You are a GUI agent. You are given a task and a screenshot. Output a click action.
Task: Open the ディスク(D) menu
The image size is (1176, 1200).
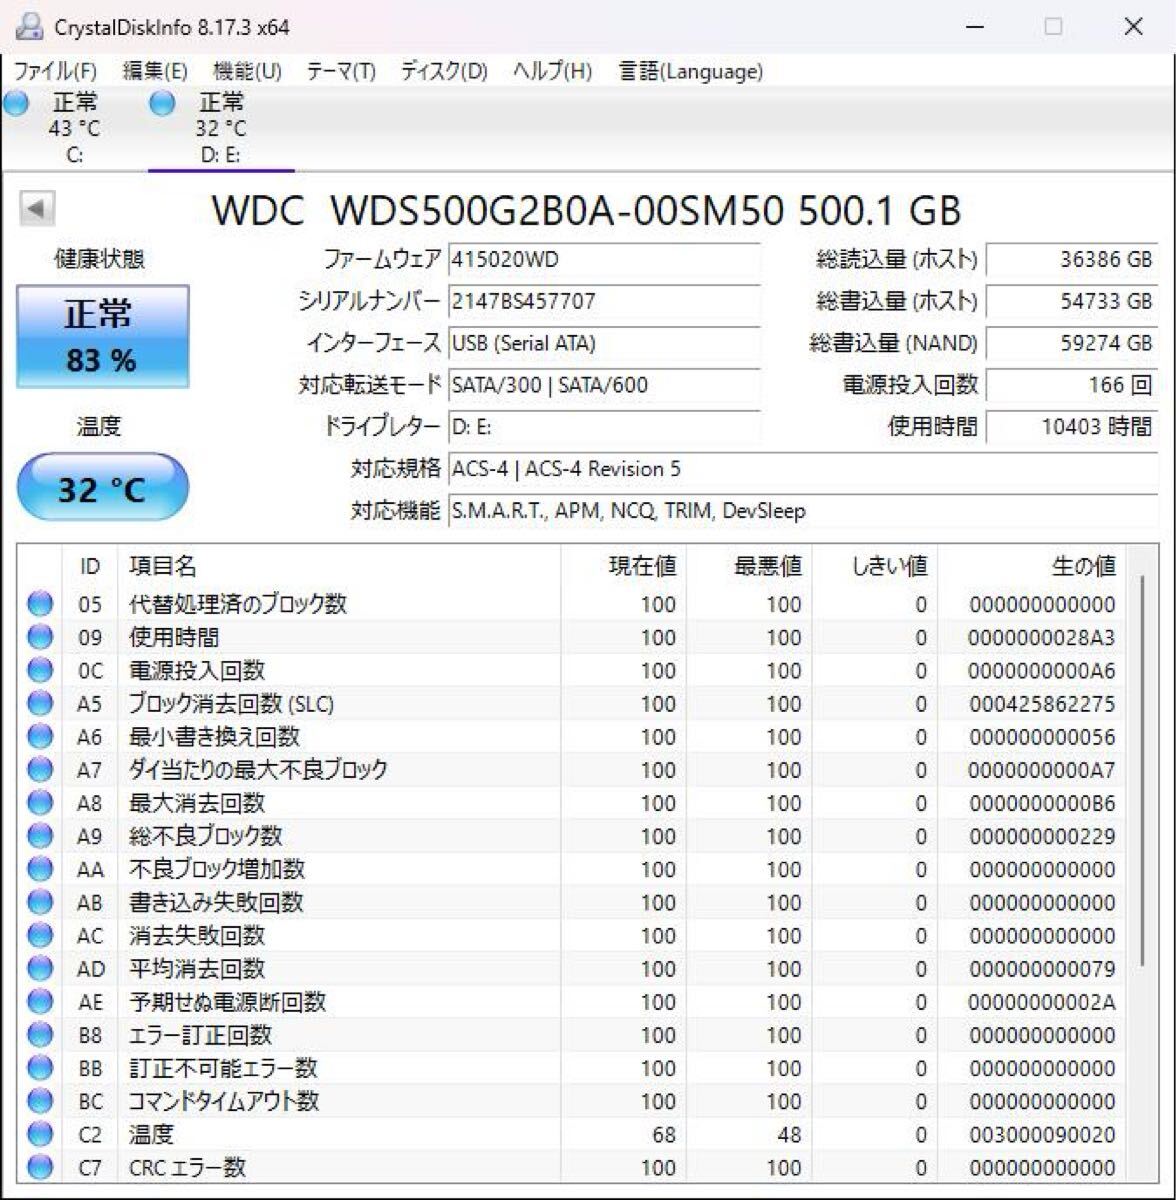[x=444, y=71]
